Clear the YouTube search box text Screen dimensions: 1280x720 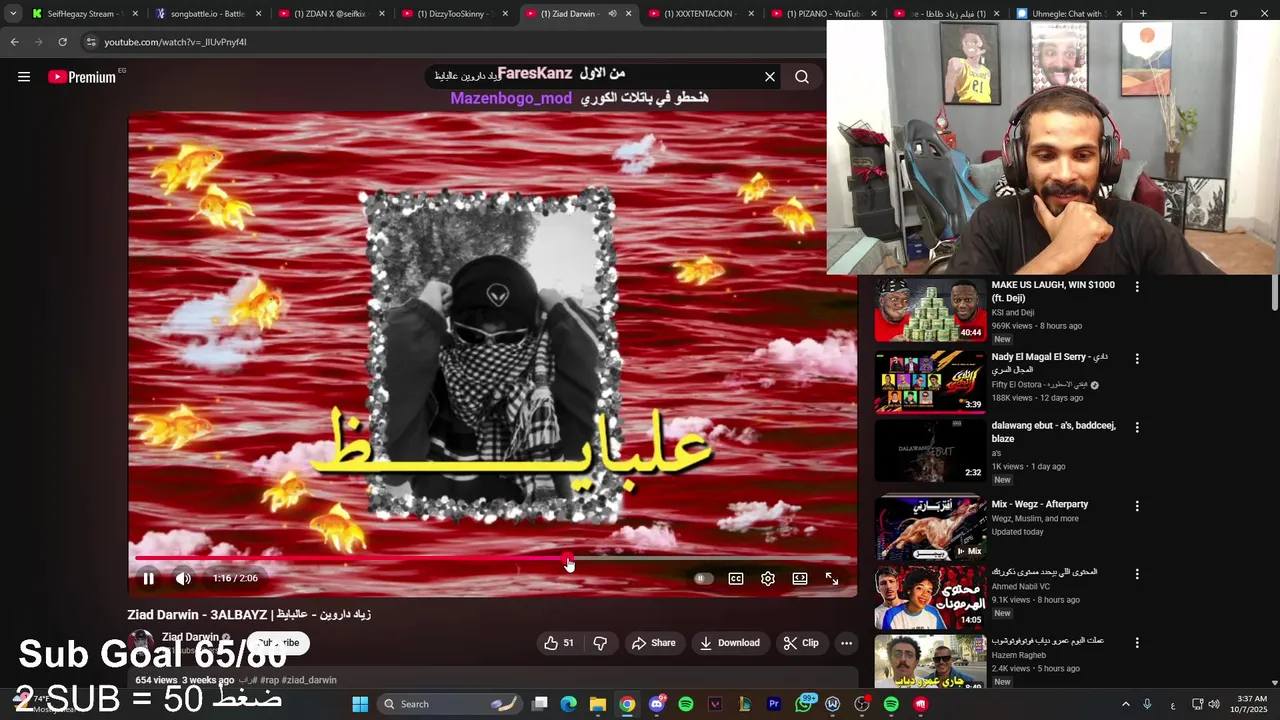[770, 77]
